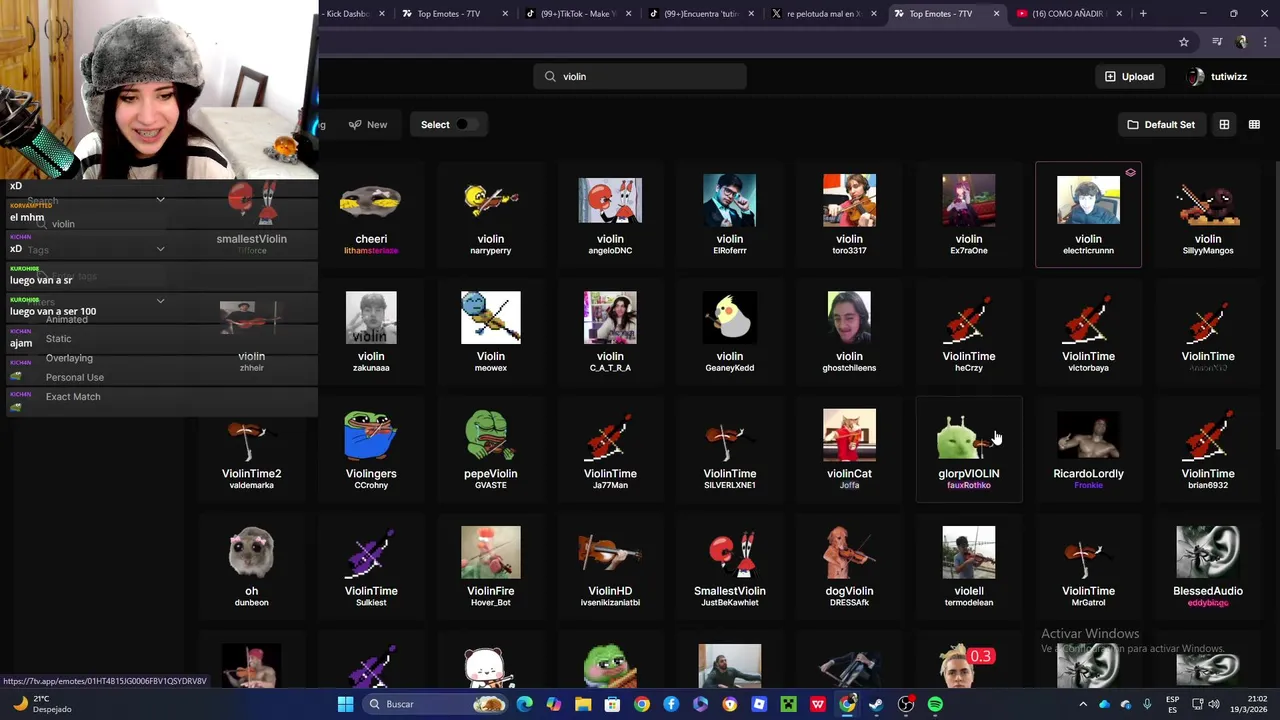The image size is (1280, 720).
Task: Click the sidebar search field with violin
Action: tap(95, 224)
